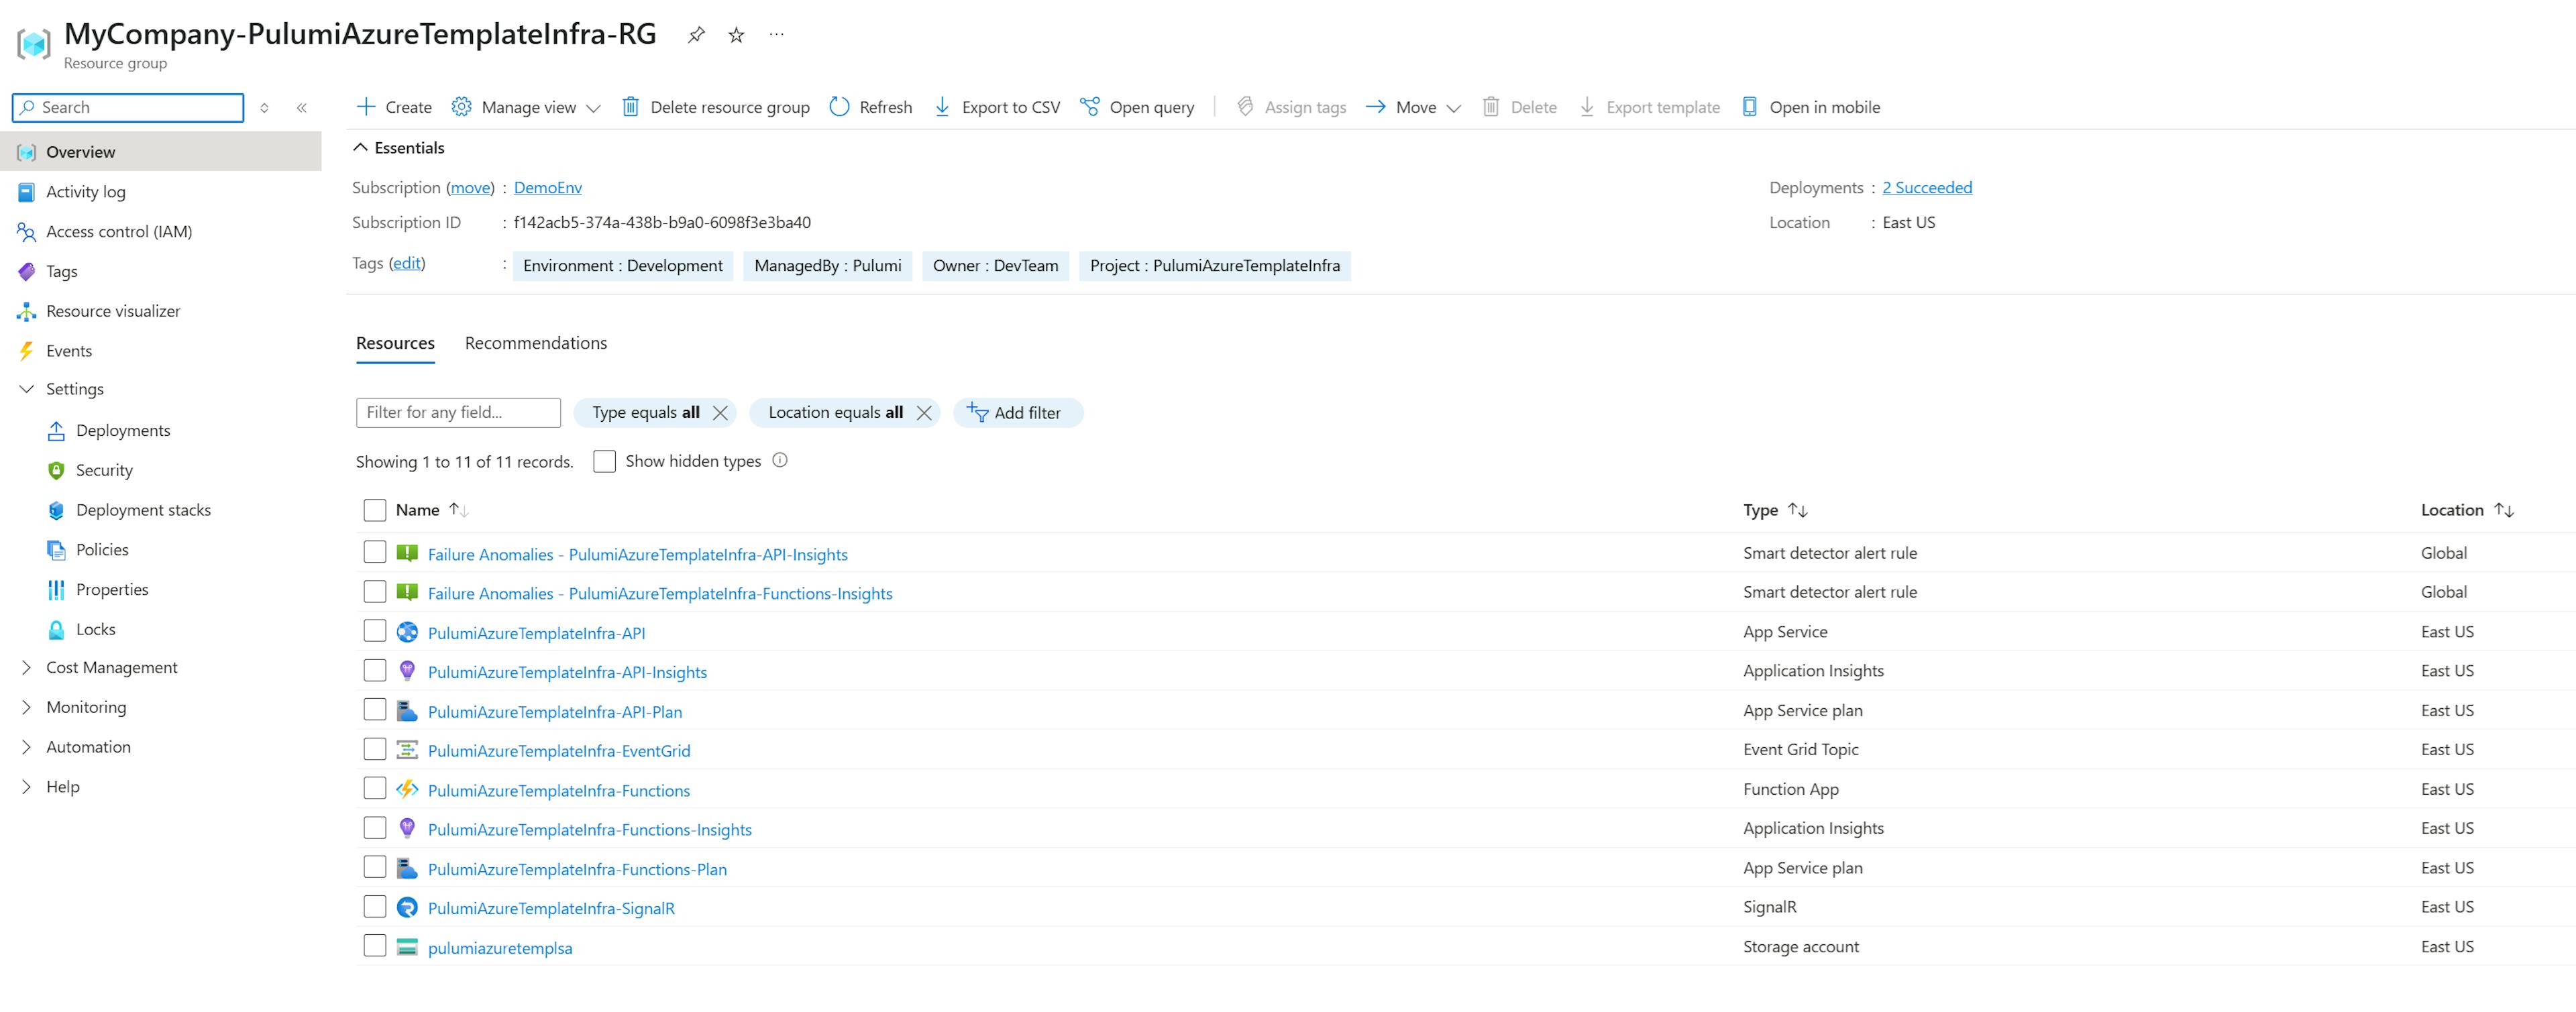Select all resources using header checkbox
The height and width of the screenshot is (1012, 2576).
[374, 509]
